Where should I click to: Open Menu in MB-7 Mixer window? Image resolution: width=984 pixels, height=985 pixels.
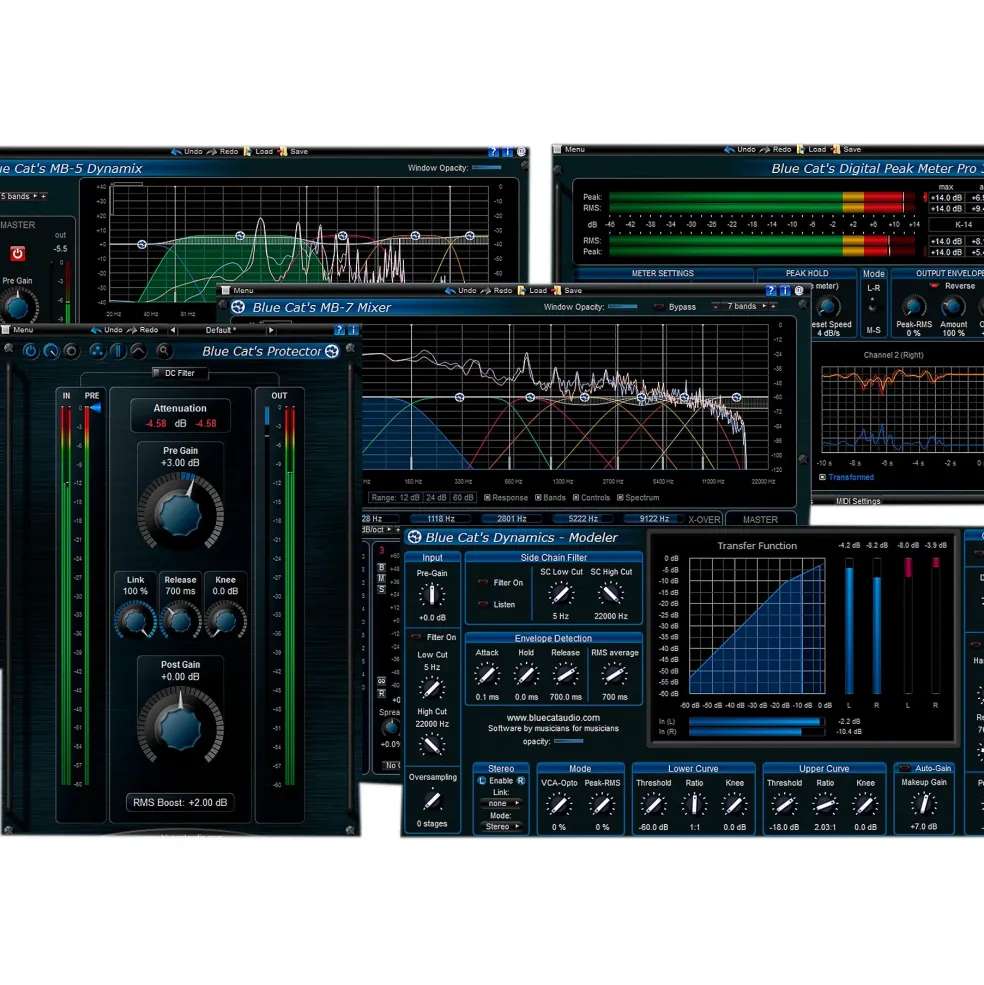[x=238, y=290]
